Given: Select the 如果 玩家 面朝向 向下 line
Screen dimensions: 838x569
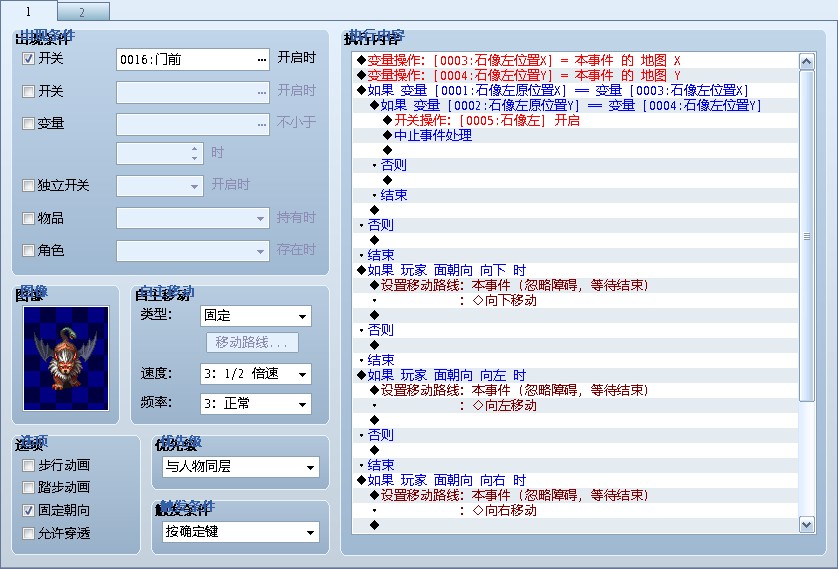Looking at the screenshot, I should coord(575,270).
